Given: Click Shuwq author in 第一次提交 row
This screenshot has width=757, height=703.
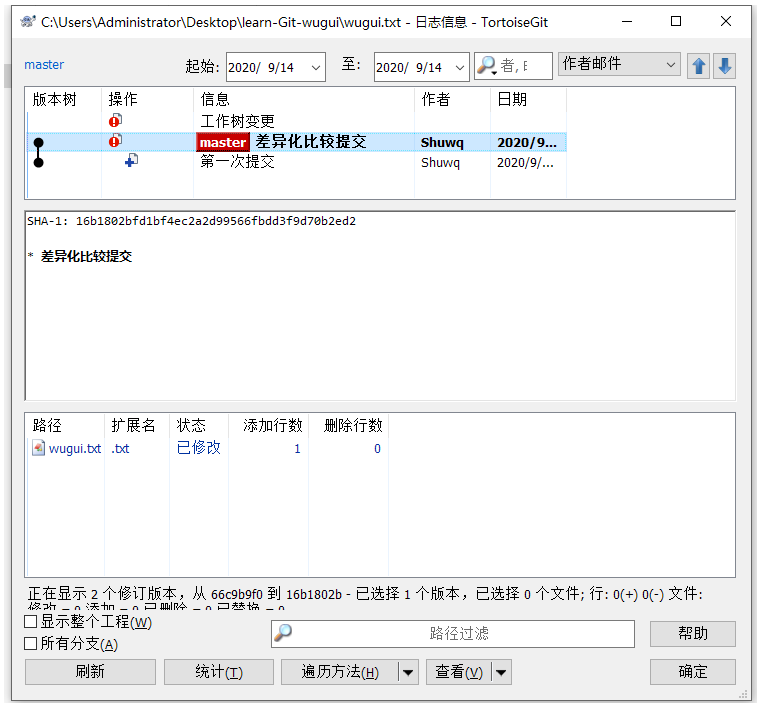Looking at the screenshot, I should coord(440,163).
